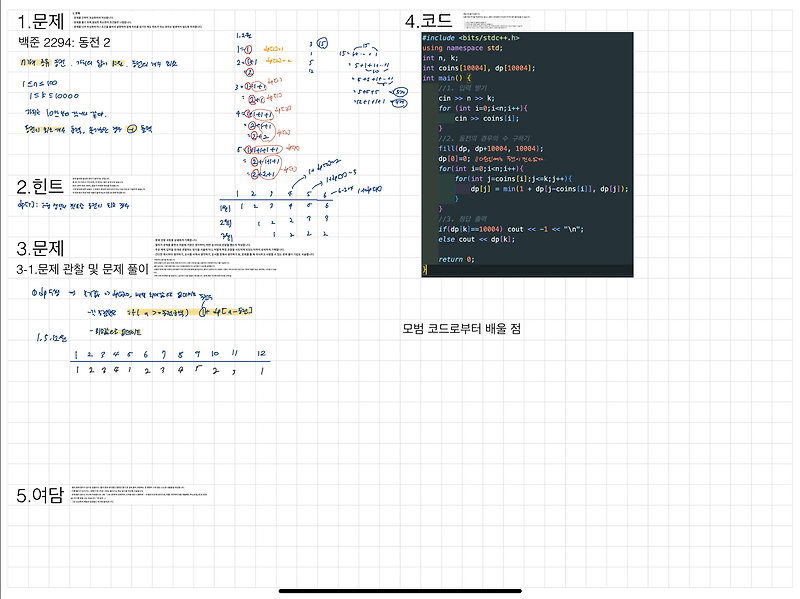Select the "모범 코드로부터 배울 점" text
The image size is (800, 599).
[x=462, y=329]
